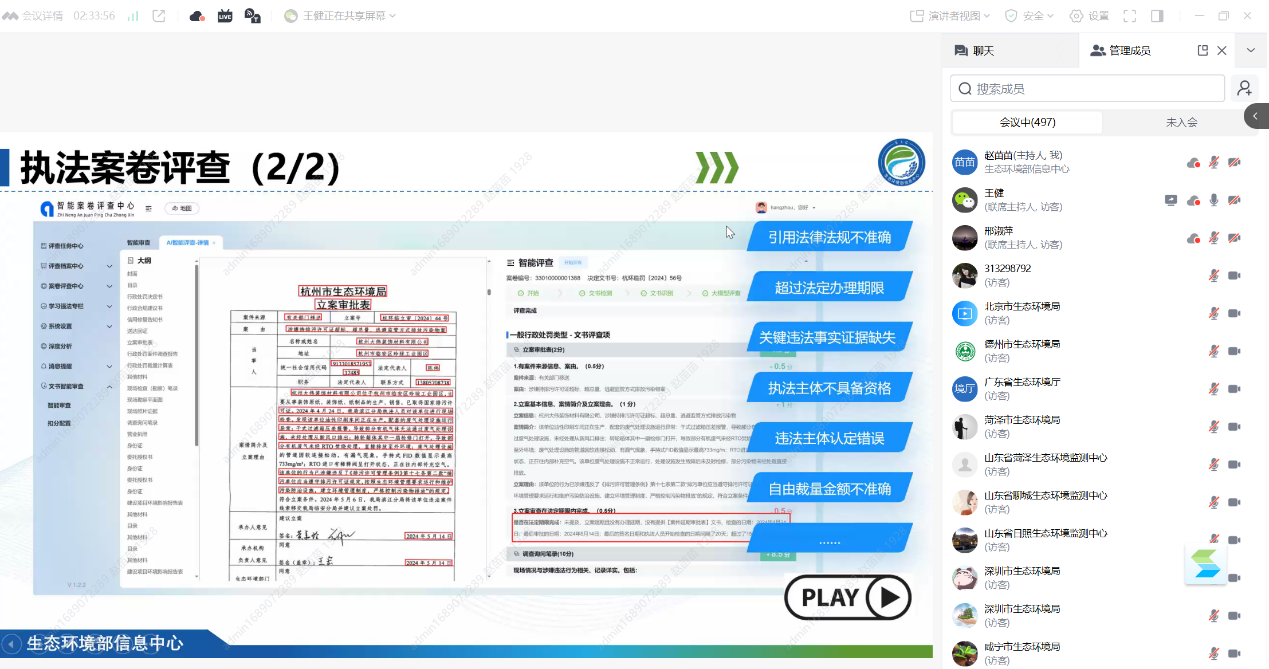Toggle 王健's microphone in member list

pos(1214,200)
